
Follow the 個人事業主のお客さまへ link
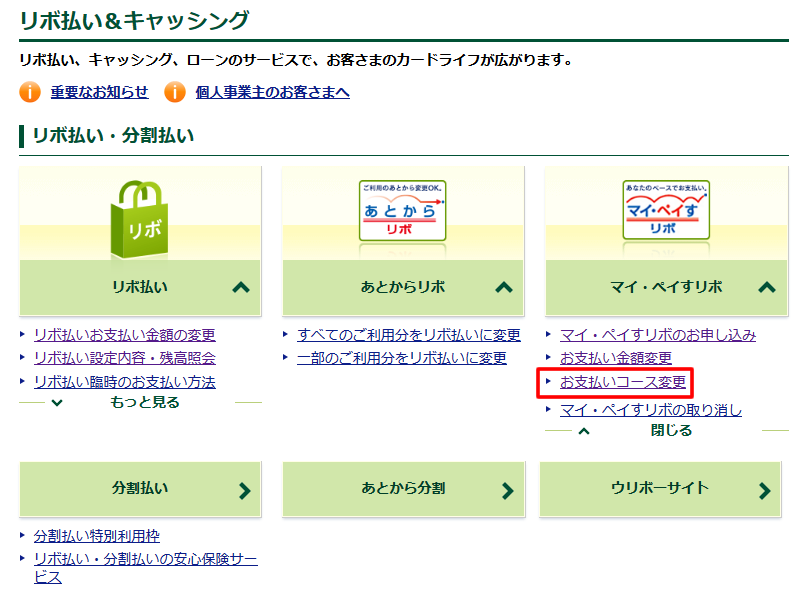[272, 92]
